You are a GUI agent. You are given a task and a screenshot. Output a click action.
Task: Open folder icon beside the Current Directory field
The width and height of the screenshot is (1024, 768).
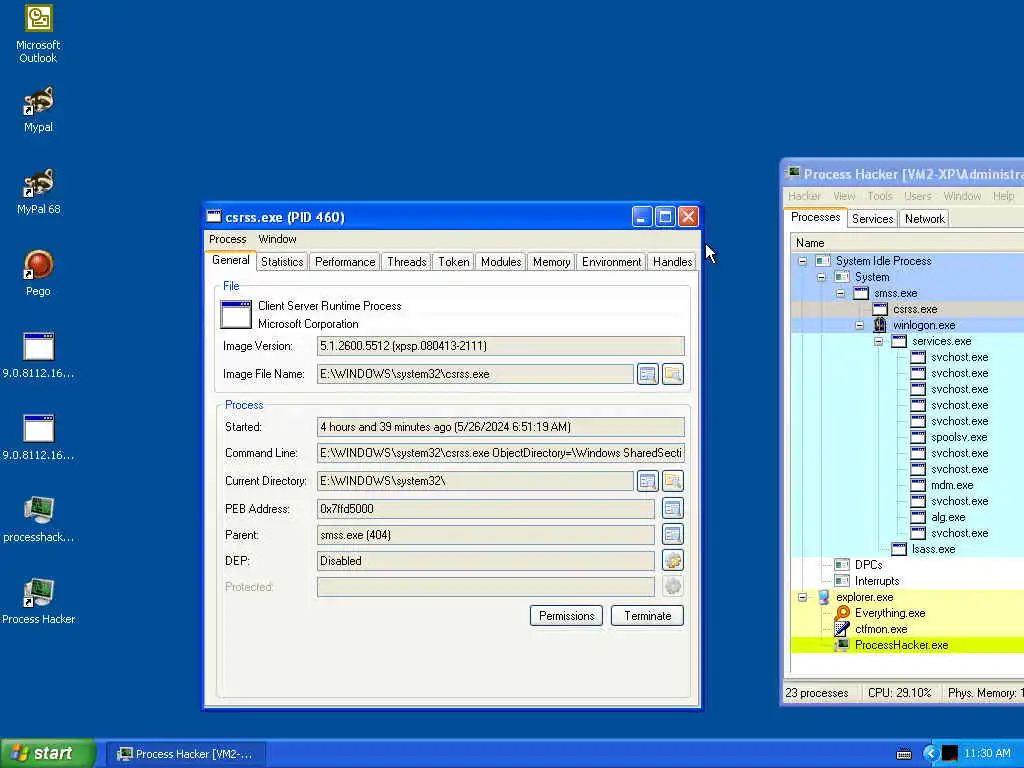pyautogui.click(x=673, y=481)
